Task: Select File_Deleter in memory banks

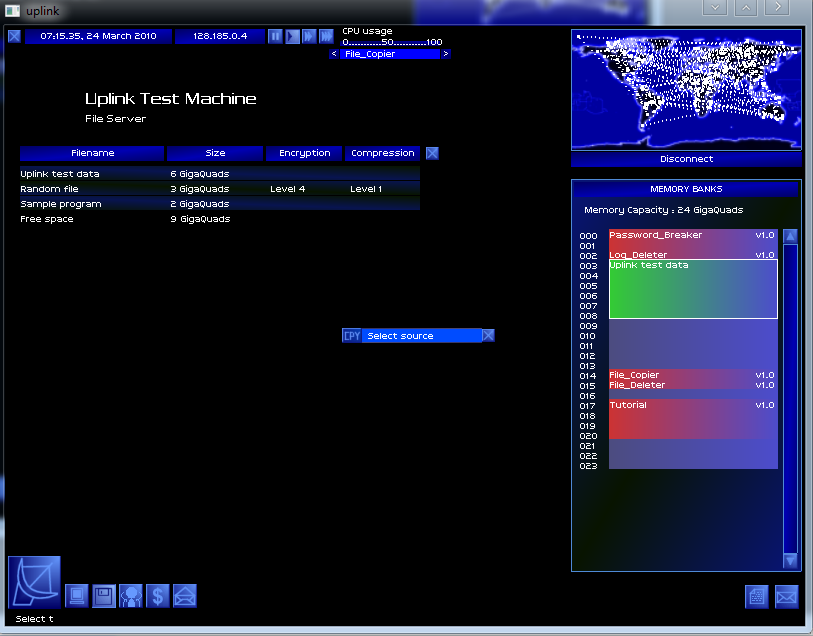Action: [693, 385]
